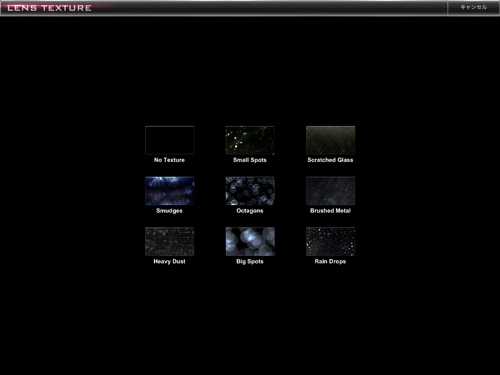500x375 pixels.
Task: Select the Smudges texture thumbnail
Action: 169,191
